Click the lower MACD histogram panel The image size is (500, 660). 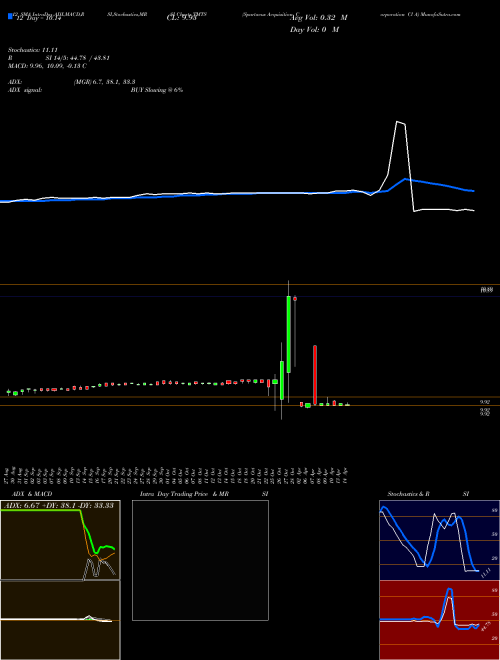[60, 620]
